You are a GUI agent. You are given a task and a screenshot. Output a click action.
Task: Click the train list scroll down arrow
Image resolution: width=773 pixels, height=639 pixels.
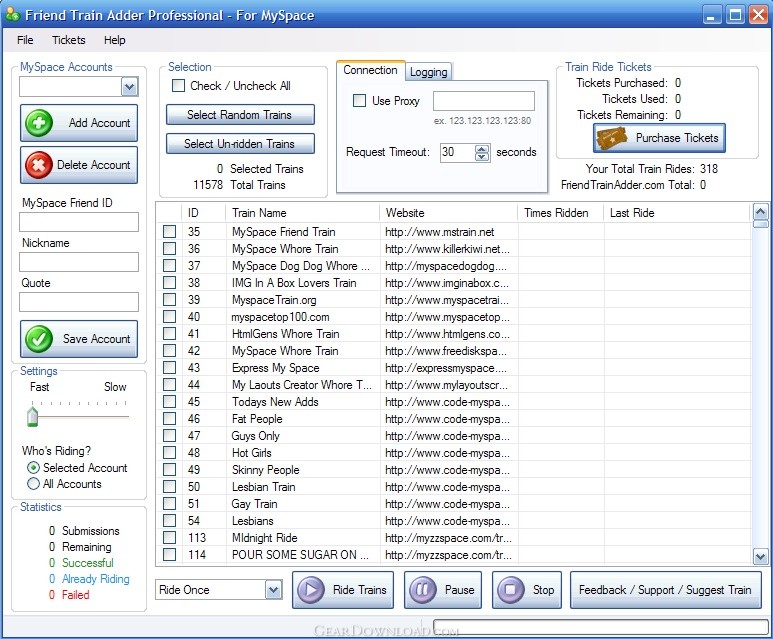760,557
